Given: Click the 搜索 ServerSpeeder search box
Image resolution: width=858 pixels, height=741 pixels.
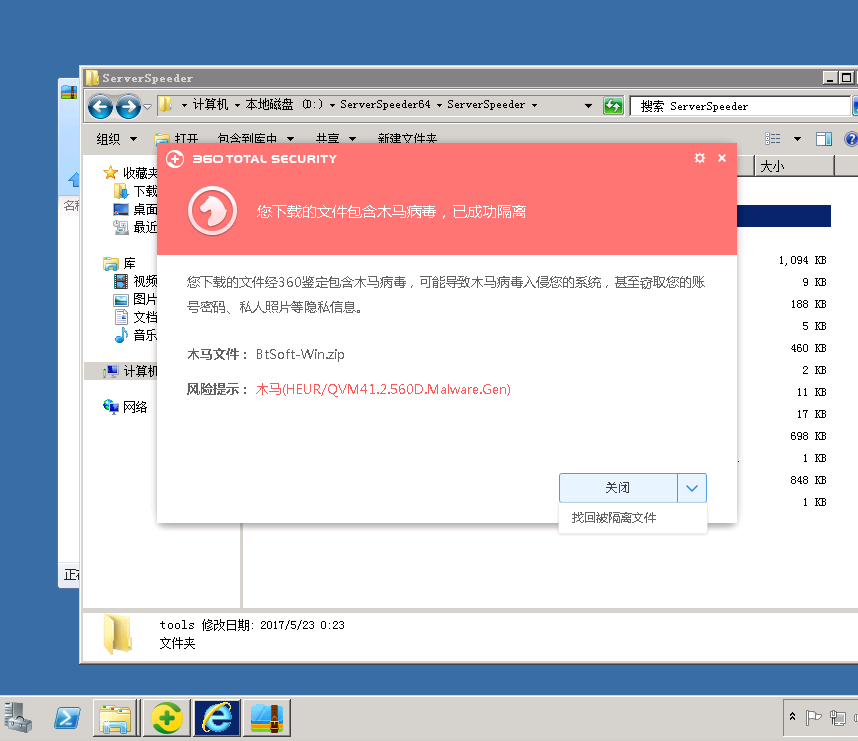Looking at the screenshot, I should 739,106.
